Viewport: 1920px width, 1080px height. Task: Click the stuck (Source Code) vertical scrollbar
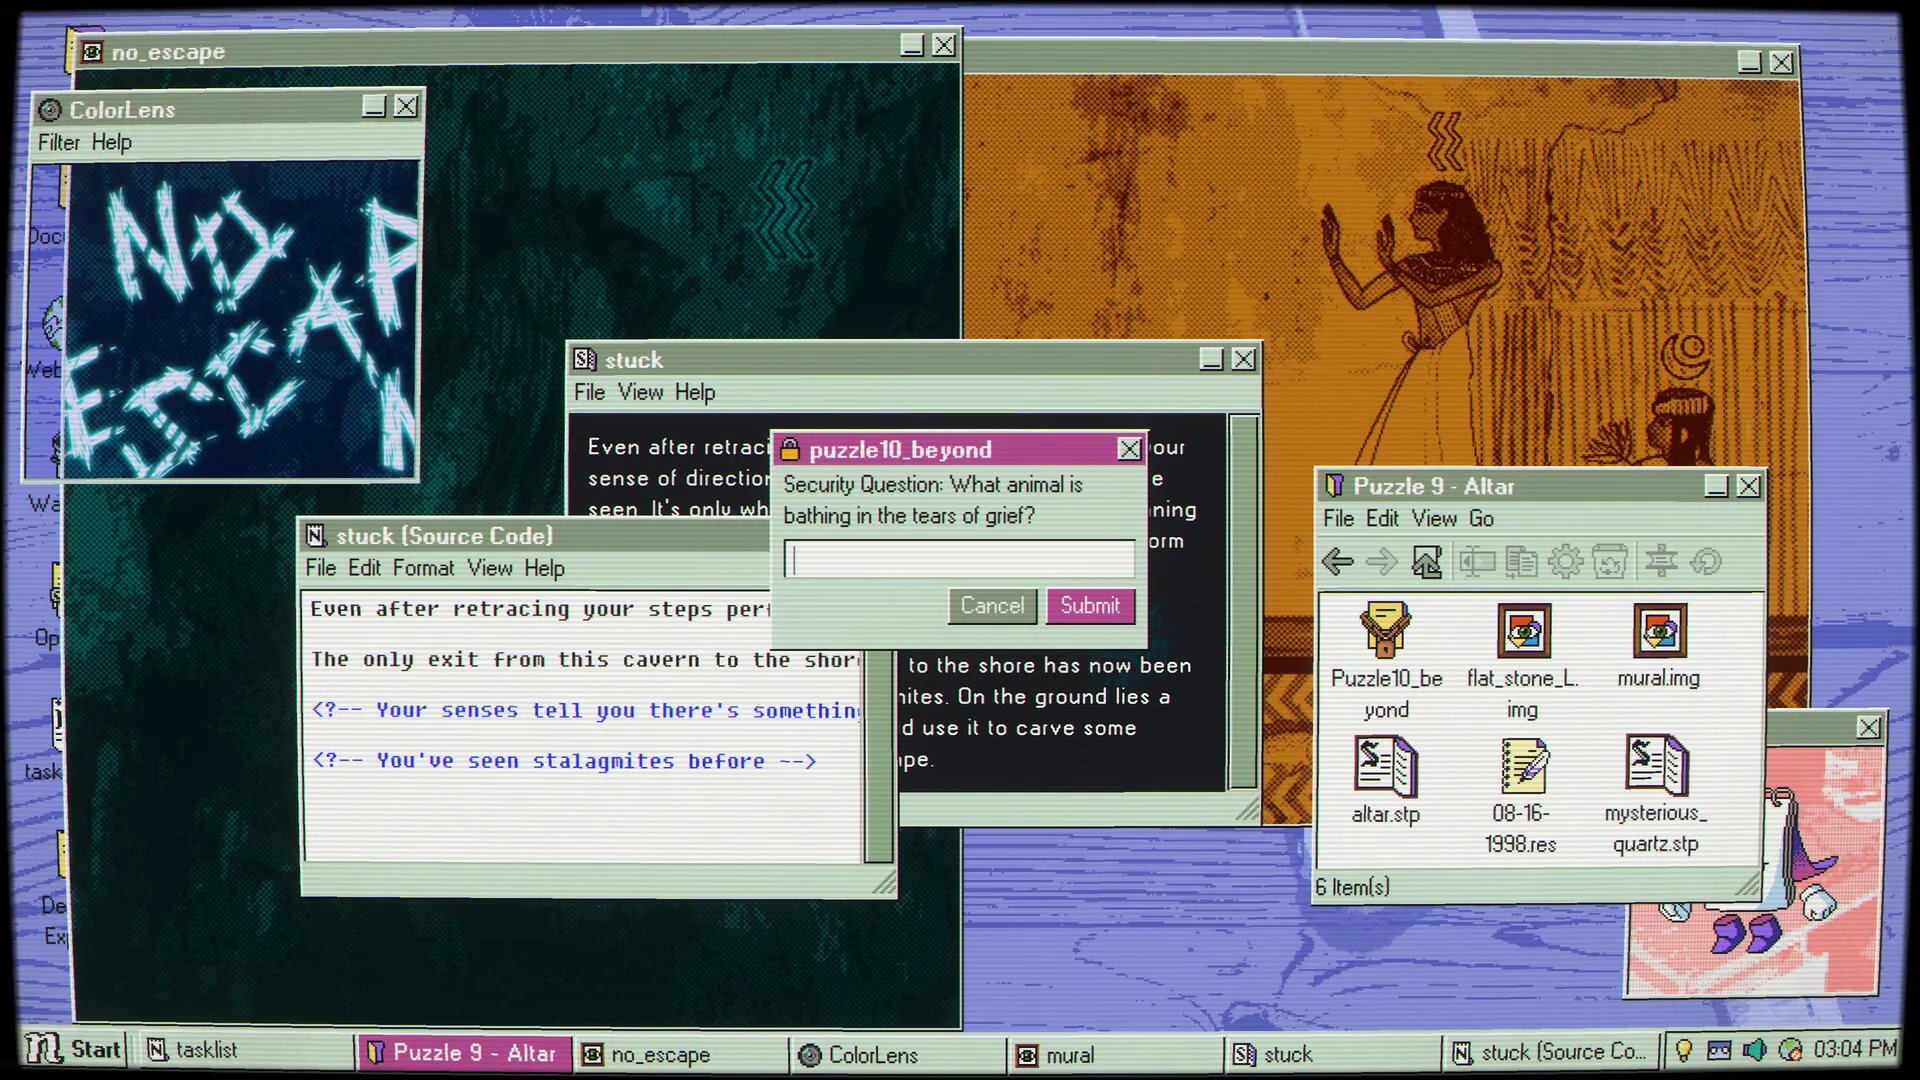pyautogui.click(x=879, y=755)
